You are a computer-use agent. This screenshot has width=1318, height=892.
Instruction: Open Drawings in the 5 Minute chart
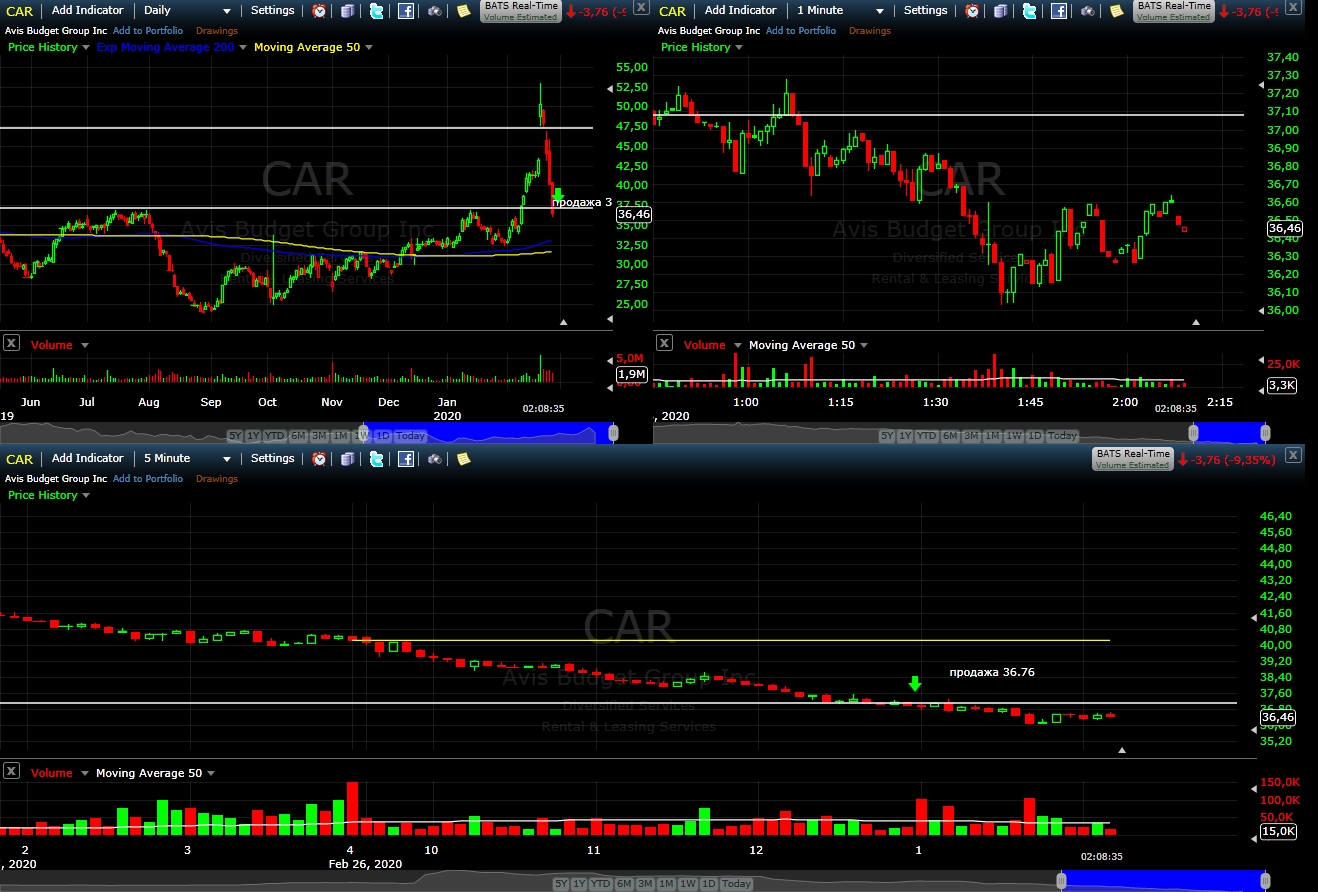217,479
